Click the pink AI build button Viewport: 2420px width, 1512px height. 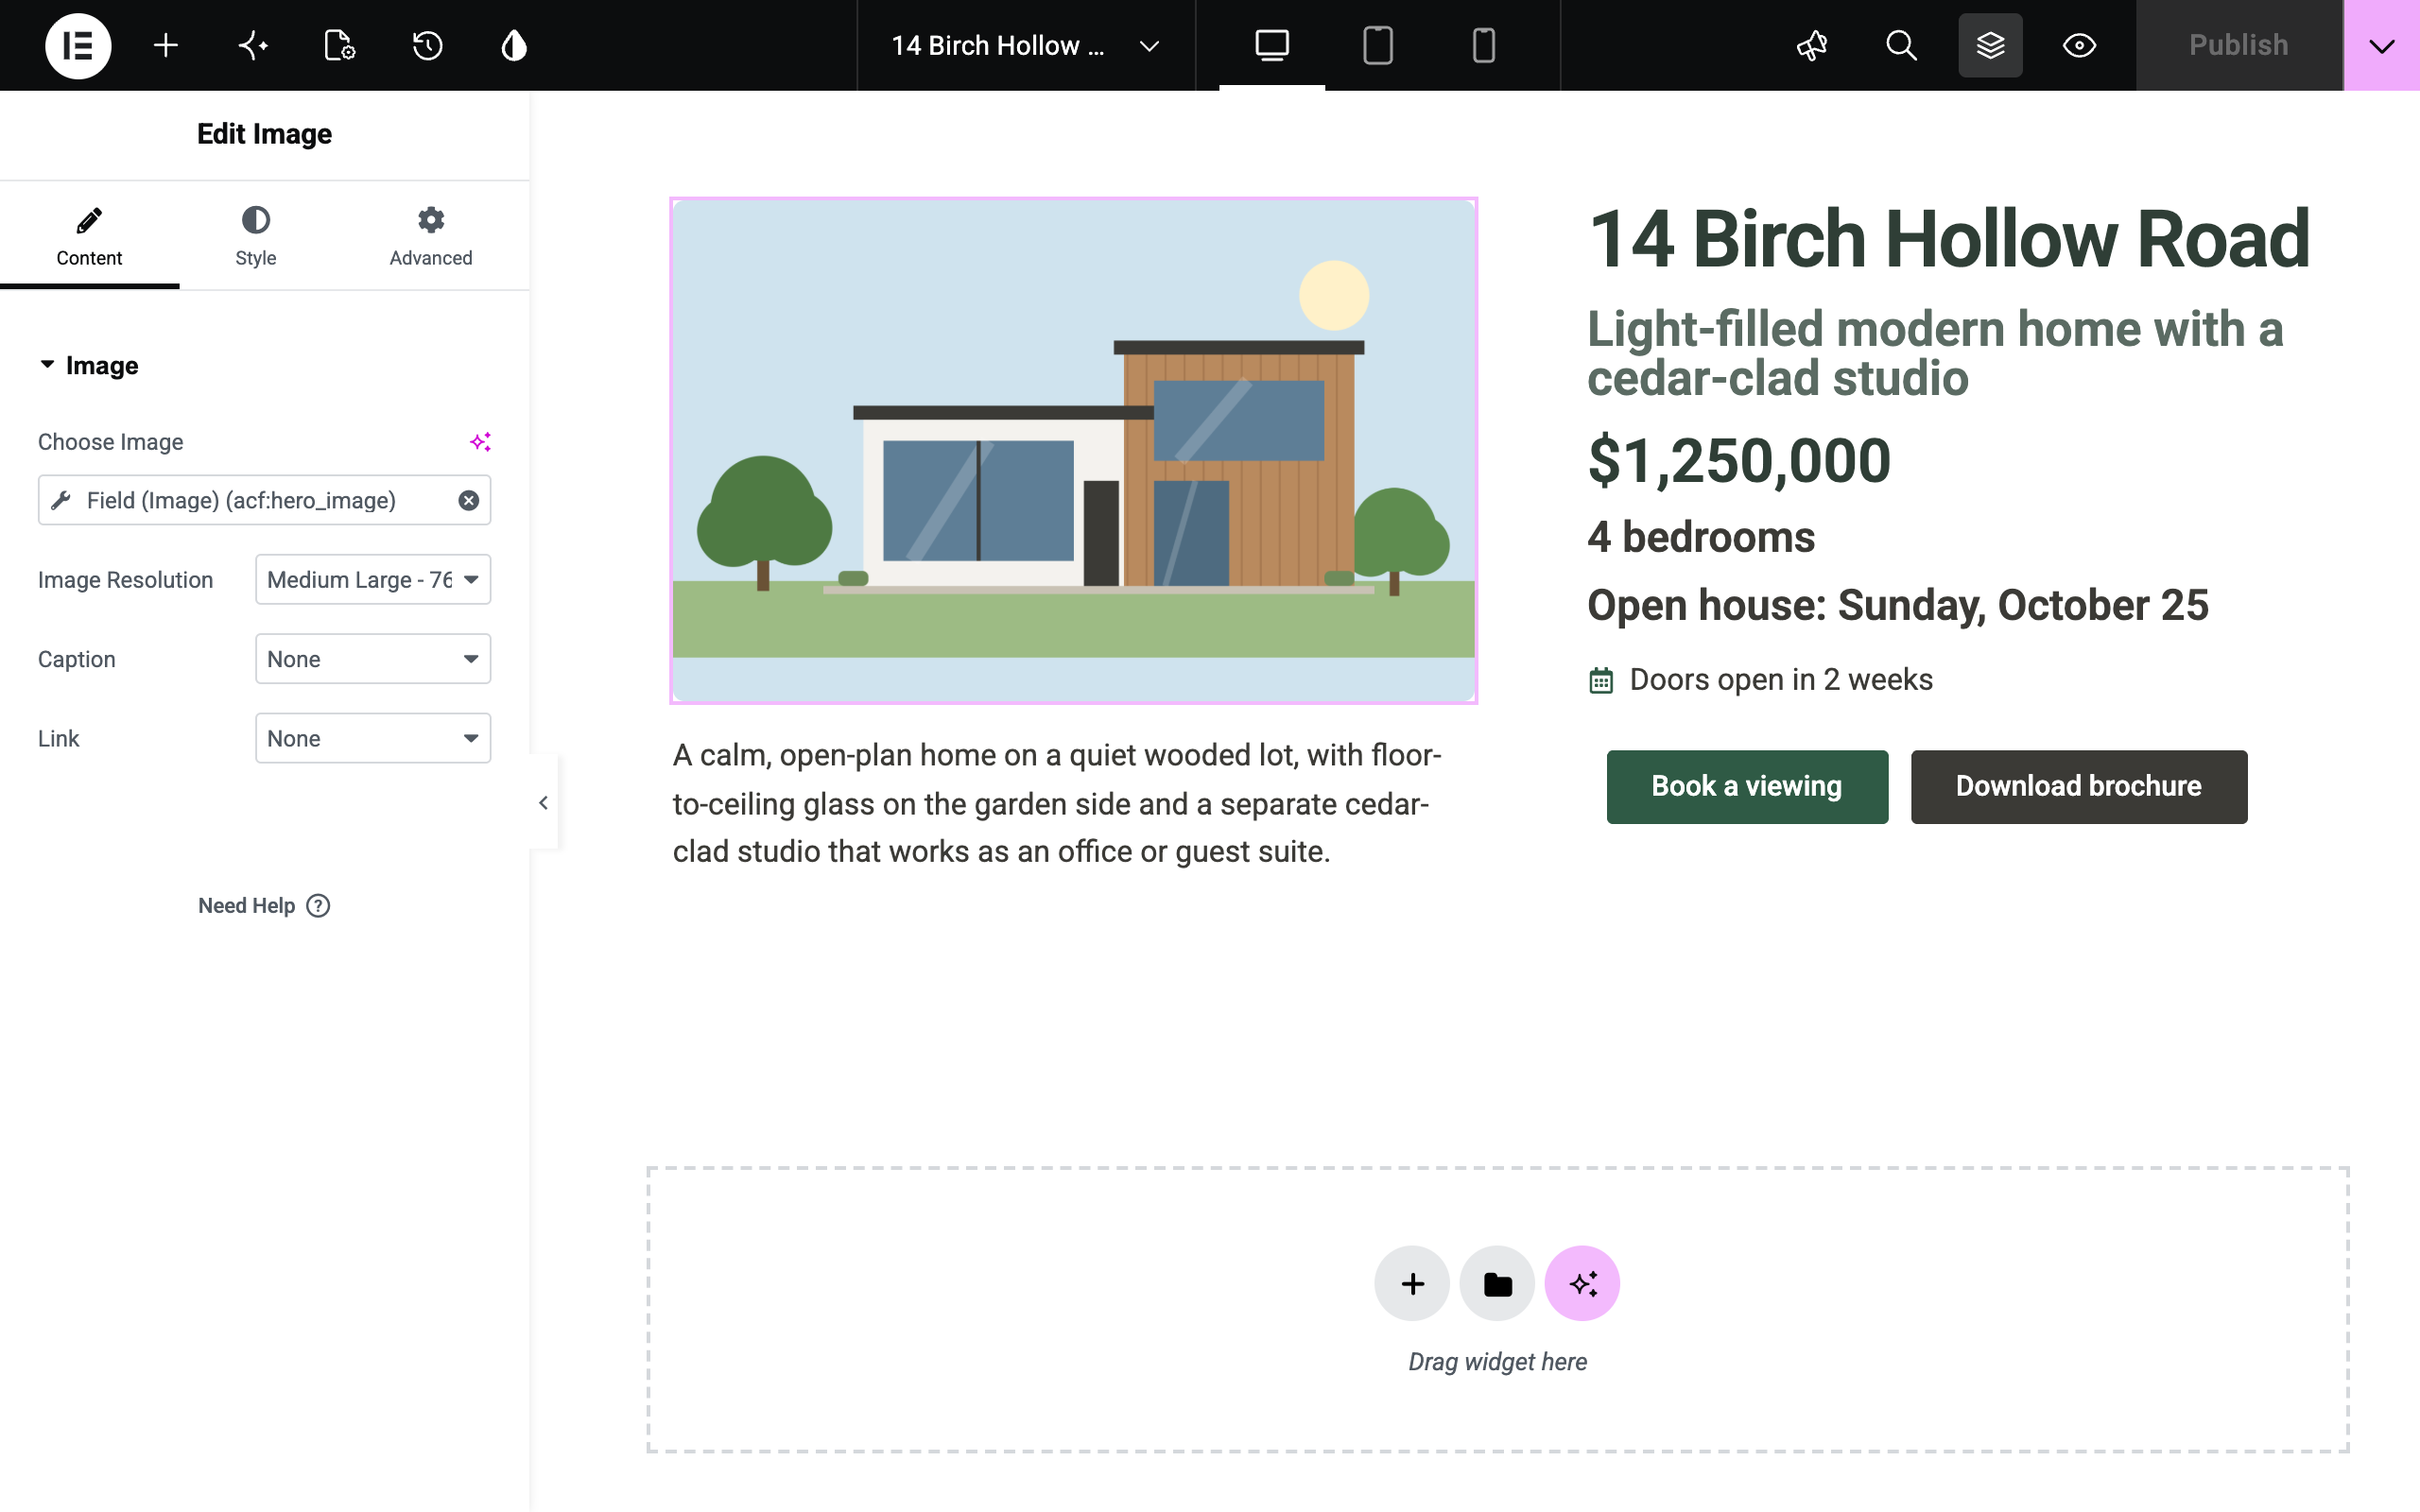(x=1582, y=1283)
